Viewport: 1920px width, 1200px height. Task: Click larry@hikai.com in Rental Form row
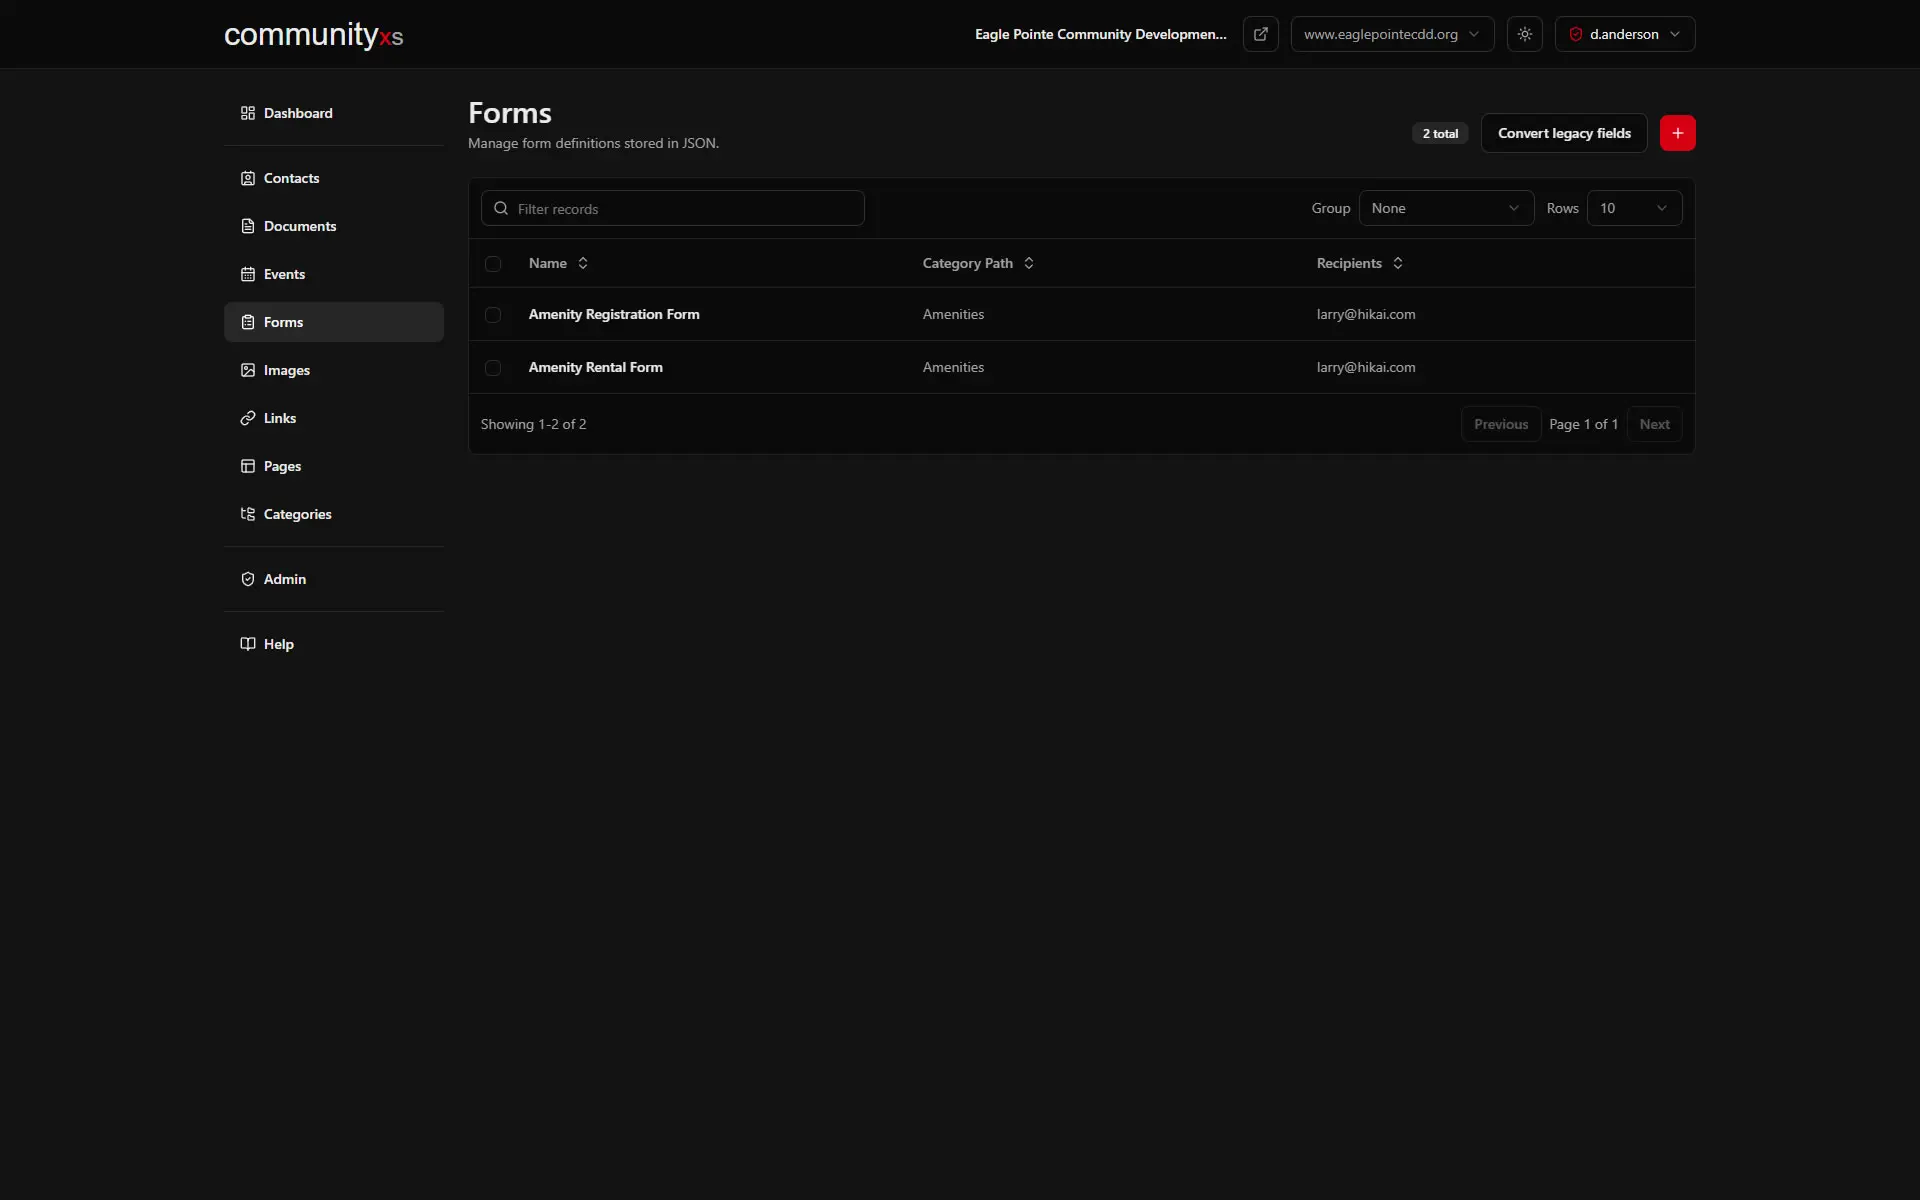(x=1365, y=367)
